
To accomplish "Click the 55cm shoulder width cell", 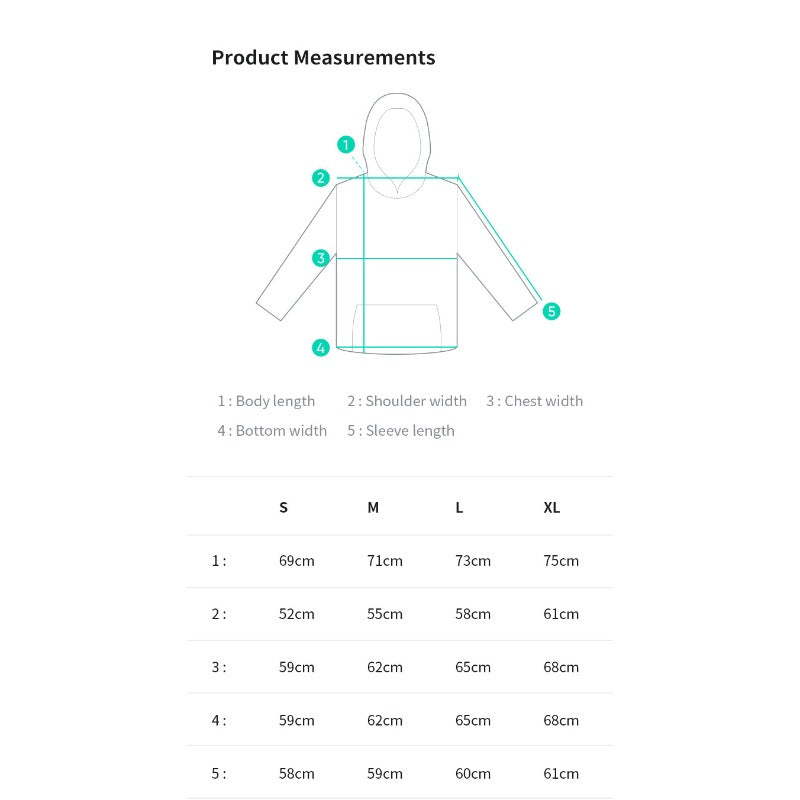I will (385, 614).
